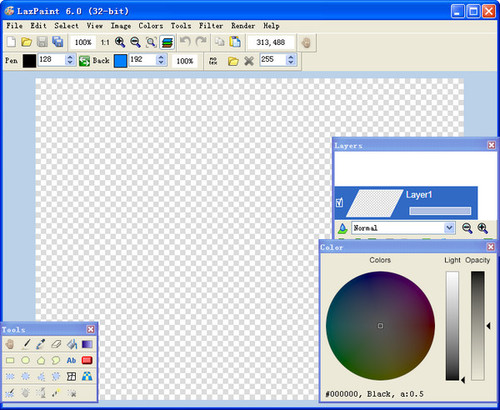Open the Render menu

tap(243, 26)
